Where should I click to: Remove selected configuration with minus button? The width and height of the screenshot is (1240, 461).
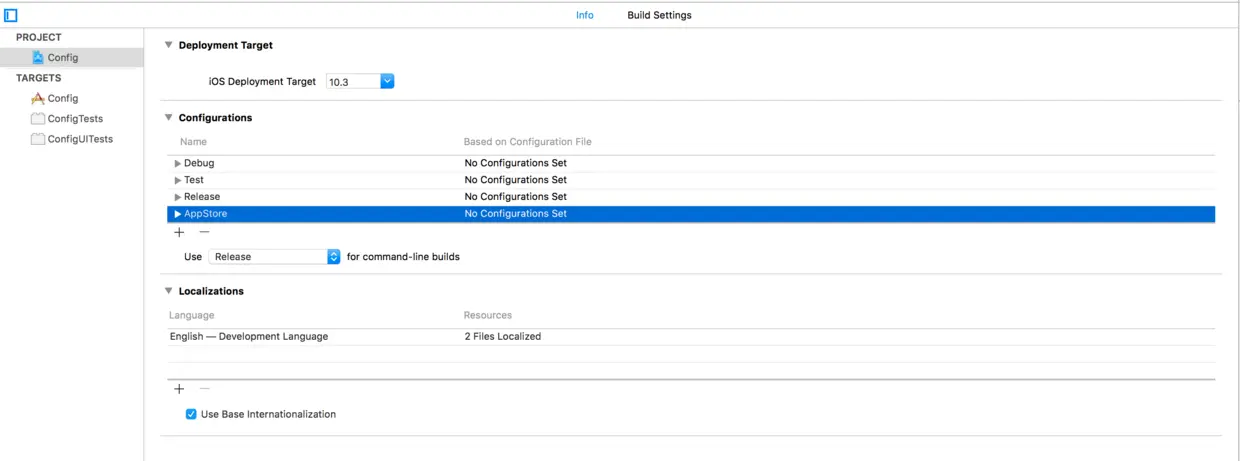(204, 232)
